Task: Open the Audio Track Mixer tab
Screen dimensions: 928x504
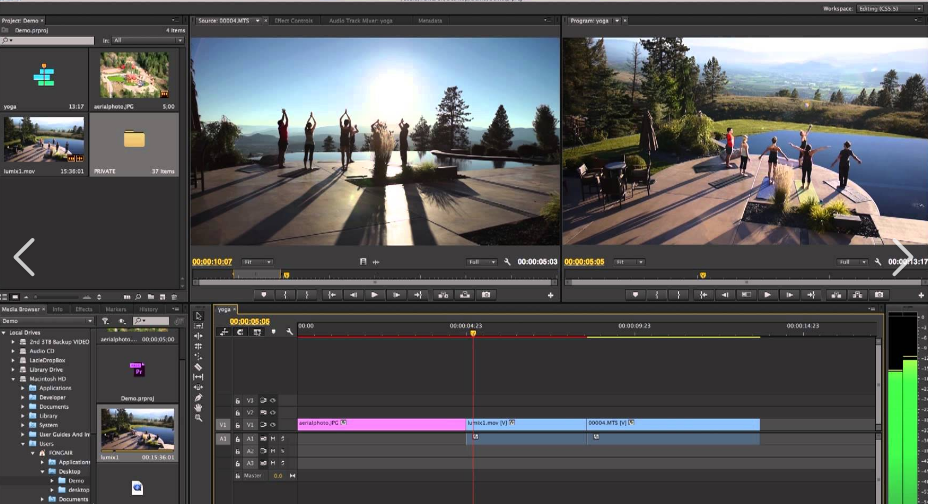Action: [x=359, y=20]
